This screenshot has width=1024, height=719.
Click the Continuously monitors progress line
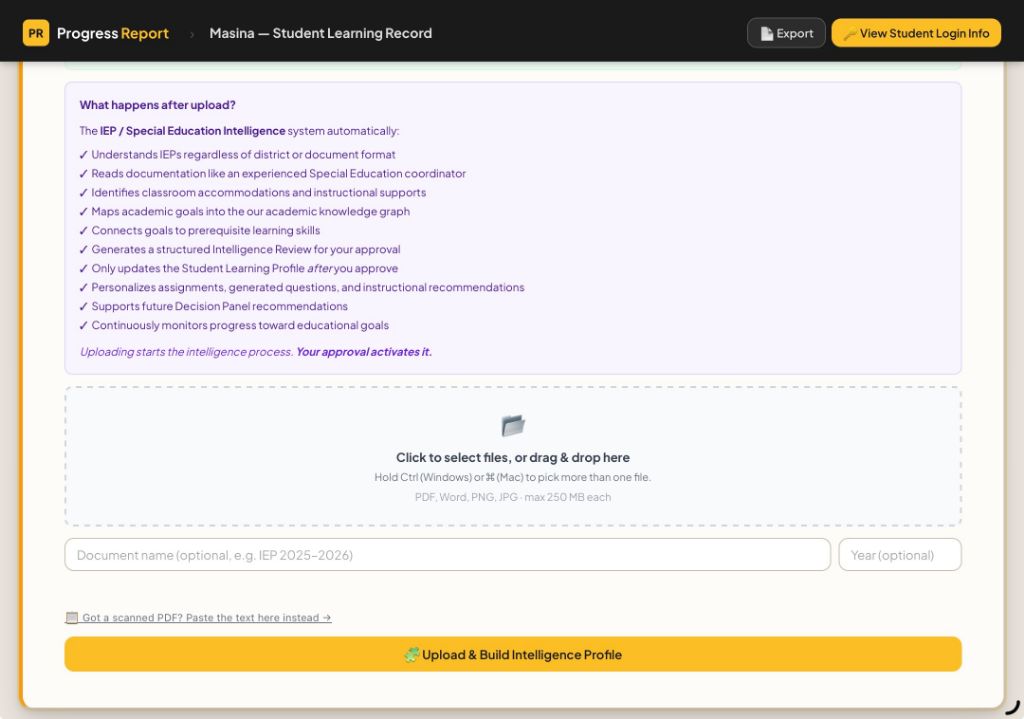click(x=234, y=325)
